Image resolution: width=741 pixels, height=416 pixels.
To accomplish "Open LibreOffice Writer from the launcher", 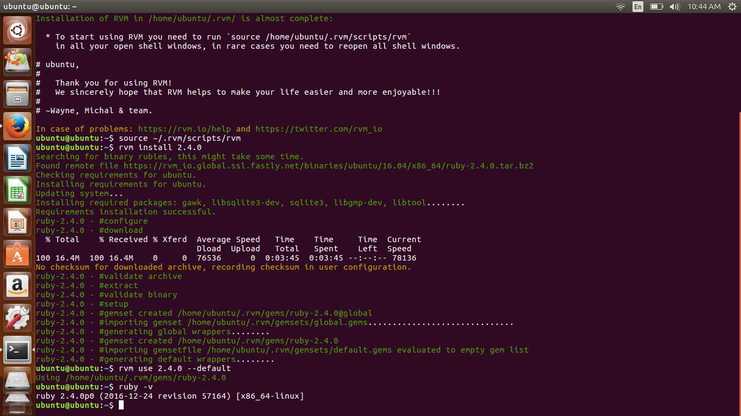I will tap(17, 158).
